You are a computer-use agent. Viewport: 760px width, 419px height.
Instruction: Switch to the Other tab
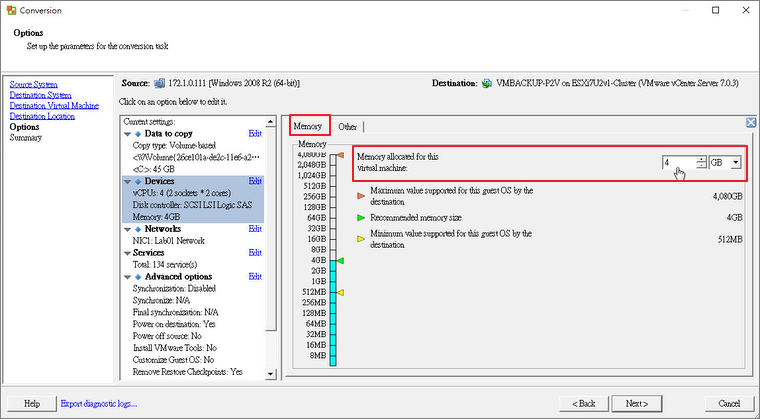coord(348,127)
